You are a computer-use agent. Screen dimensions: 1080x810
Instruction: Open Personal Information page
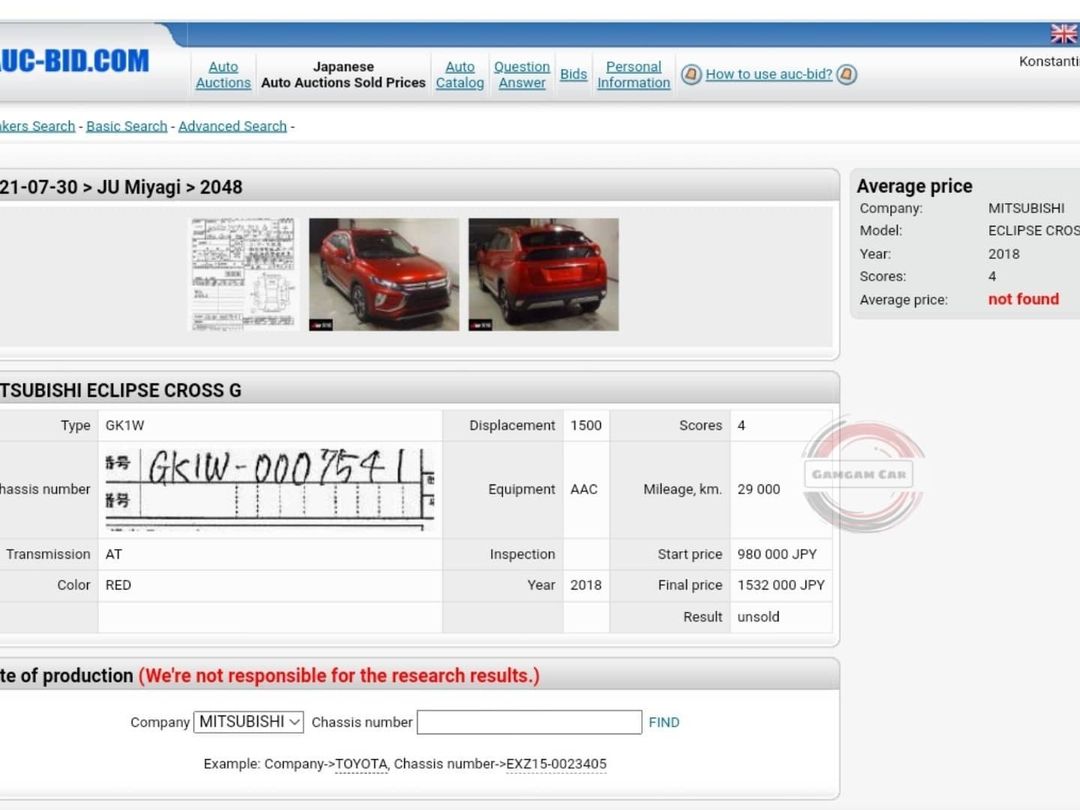633,74
